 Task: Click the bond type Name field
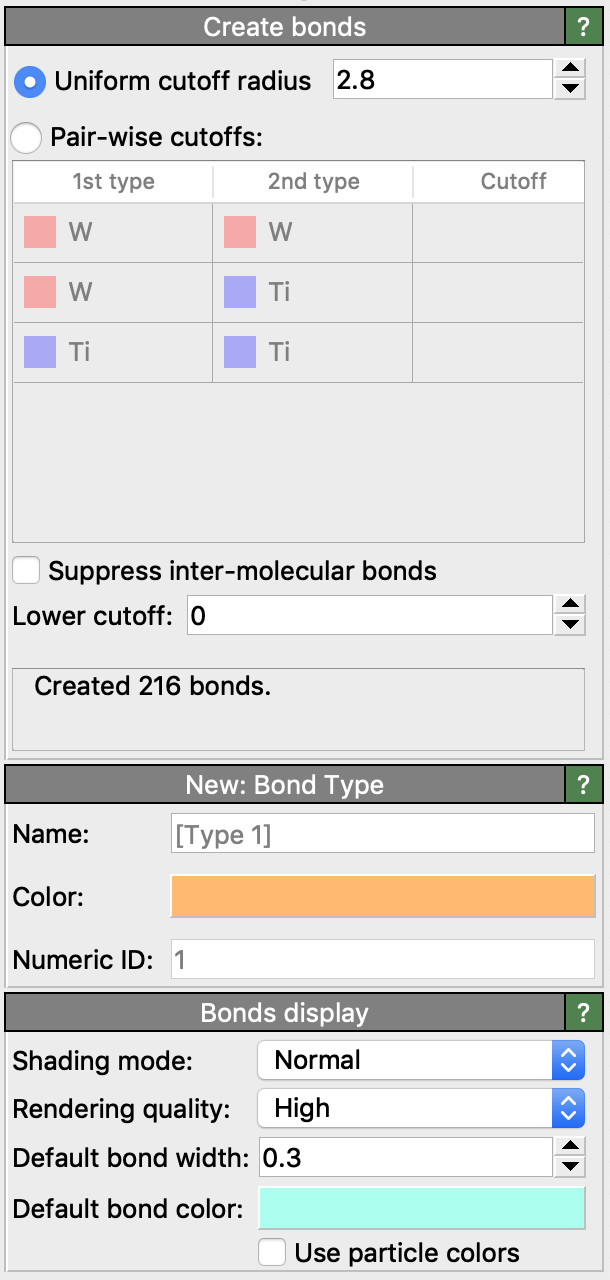coord(383,834)
